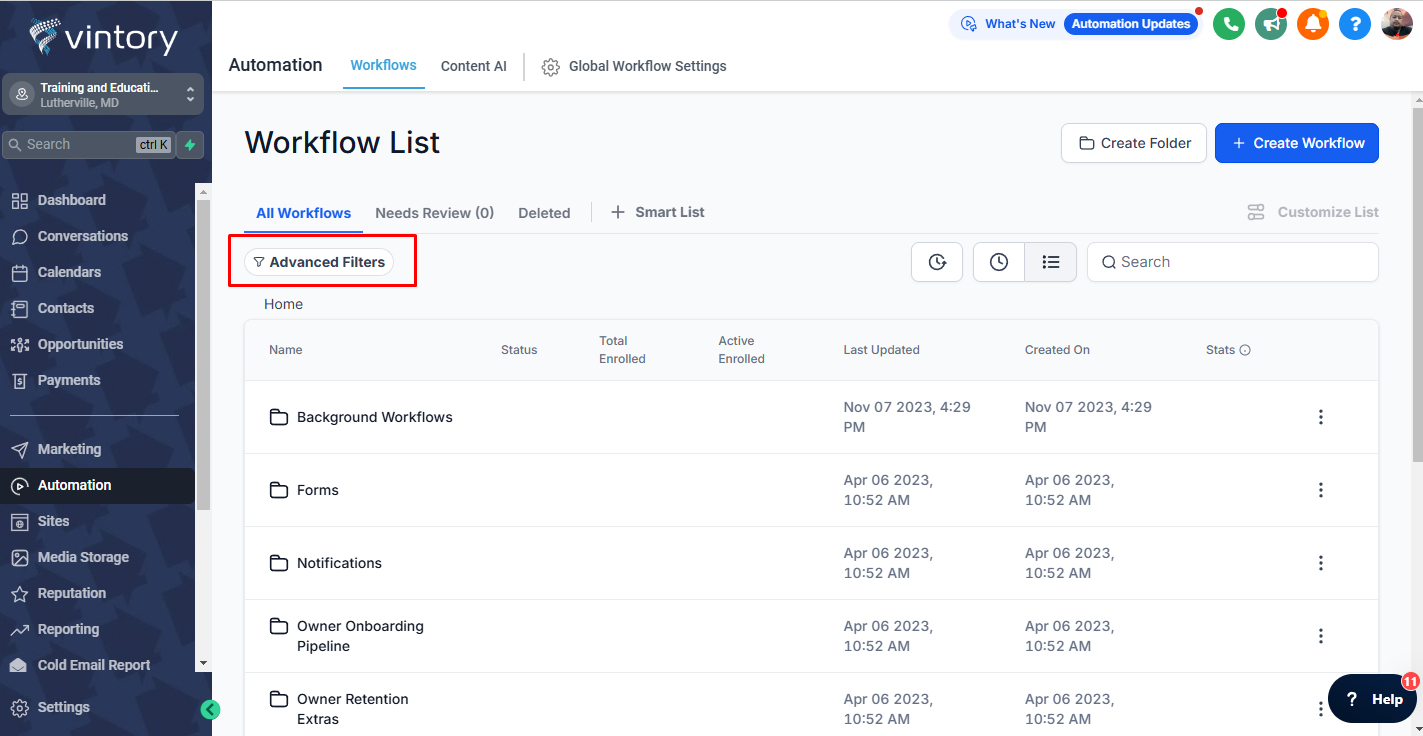Click the Home breadcrumb
Viewport: 1423px width, 736px height.
(283, 304)
